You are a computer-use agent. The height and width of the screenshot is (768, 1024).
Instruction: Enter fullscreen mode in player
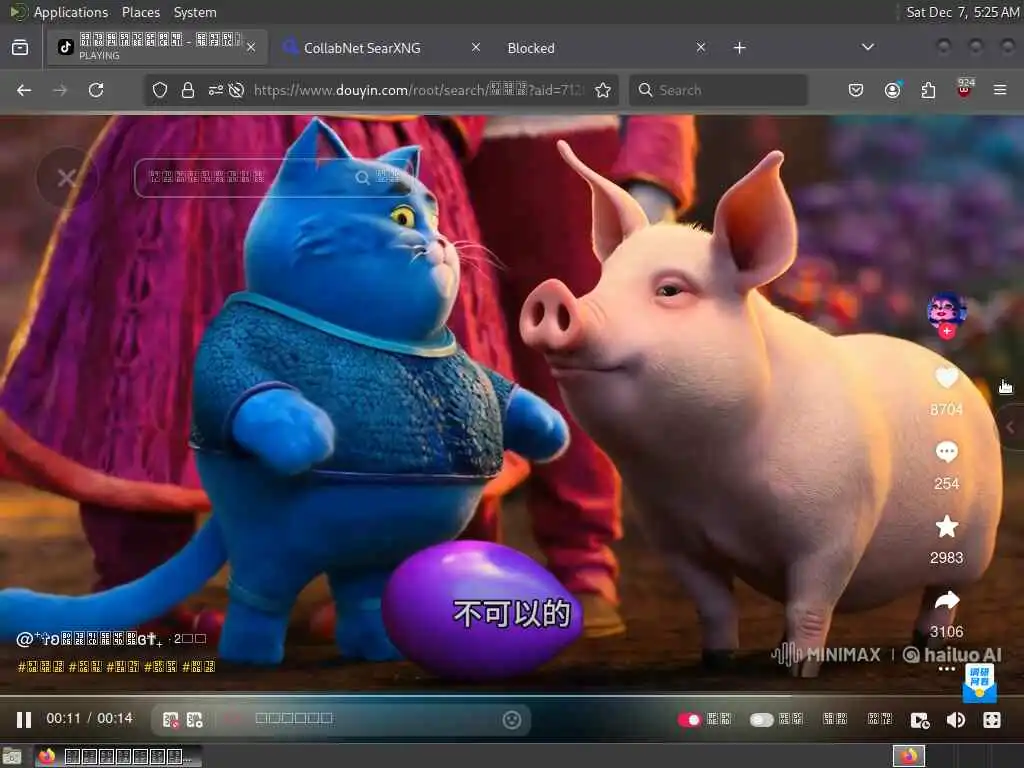pos(991,720)
